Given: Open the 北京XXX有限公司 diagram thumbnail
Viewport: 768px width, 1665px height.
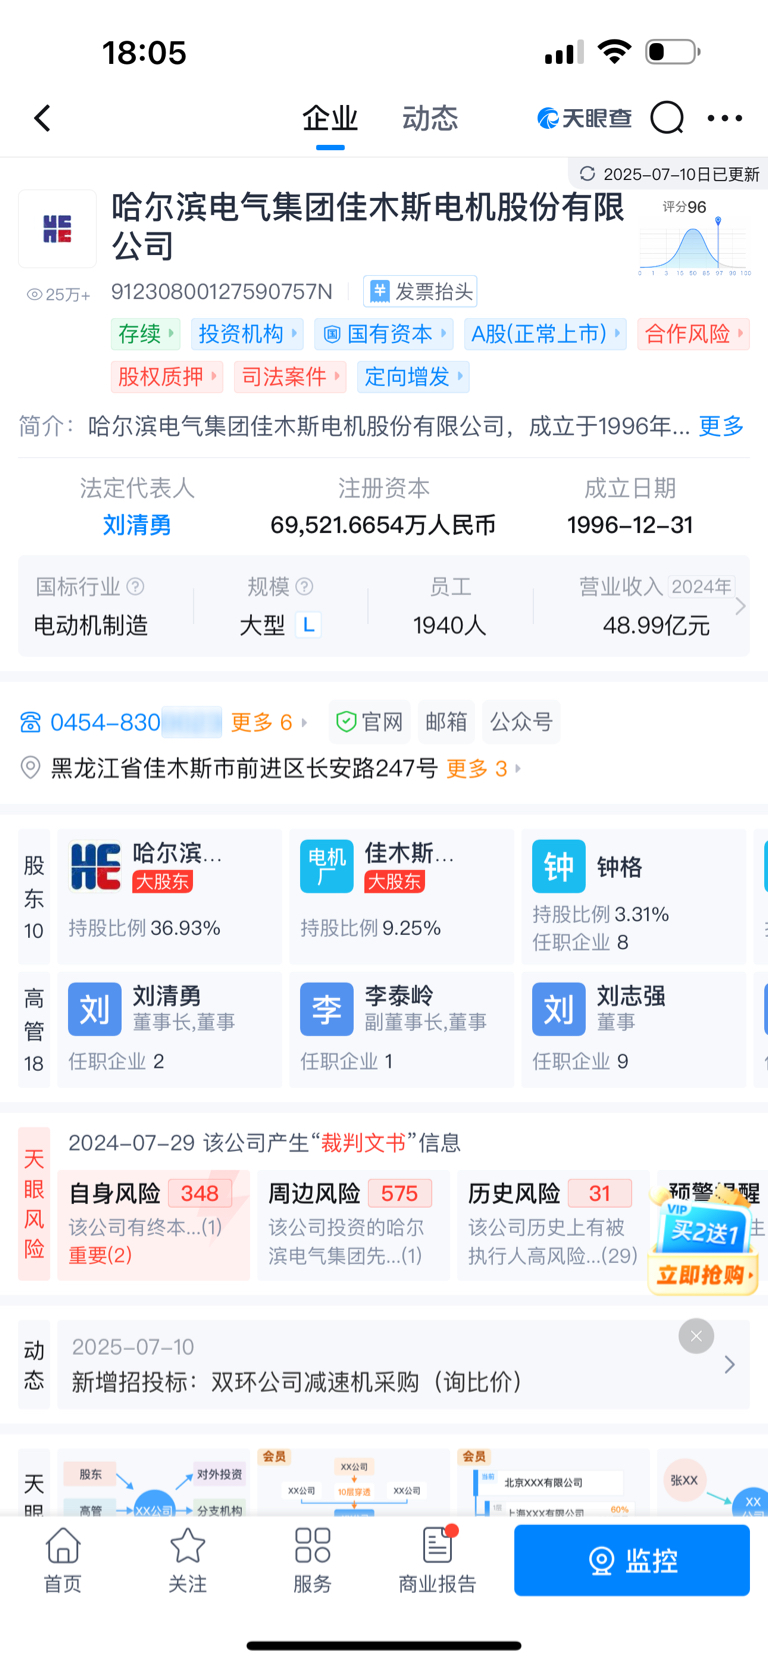Looking at the screenshot, I should coord(554,1482).
